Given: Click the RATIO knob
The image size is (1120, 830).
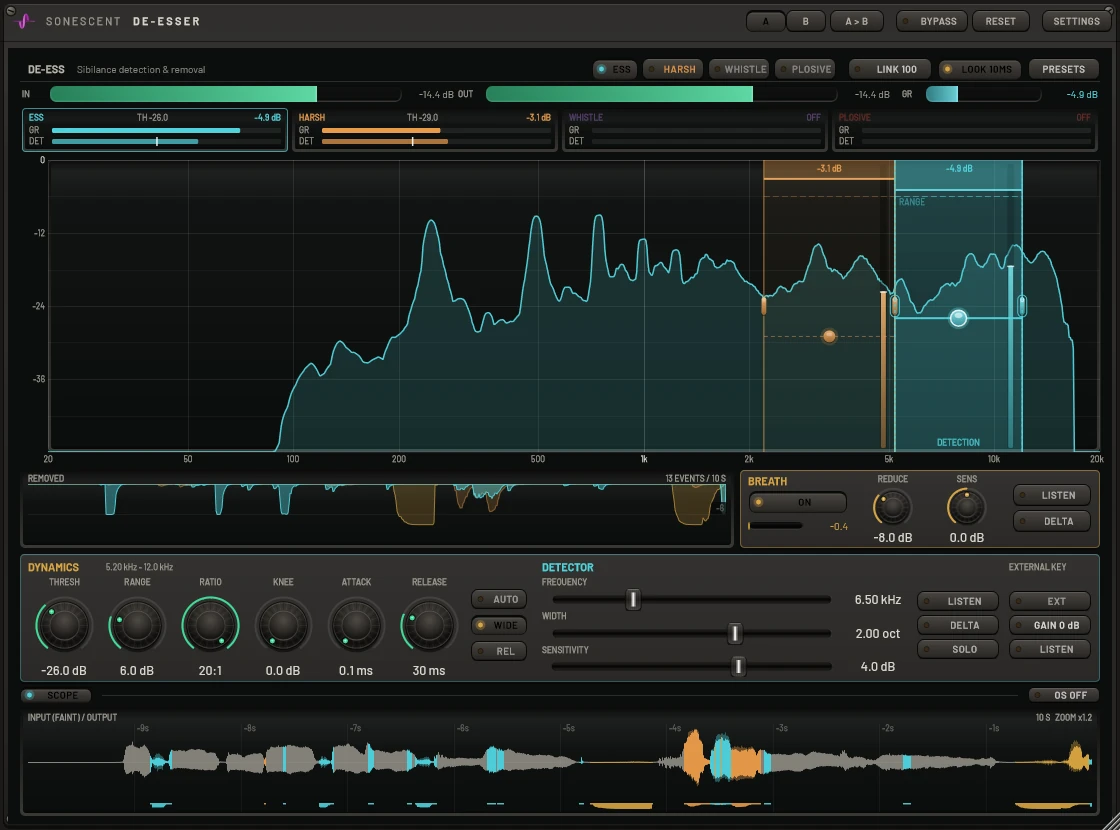Looking at the screenshot, I should pyautogui.click(x=210, y=626).
